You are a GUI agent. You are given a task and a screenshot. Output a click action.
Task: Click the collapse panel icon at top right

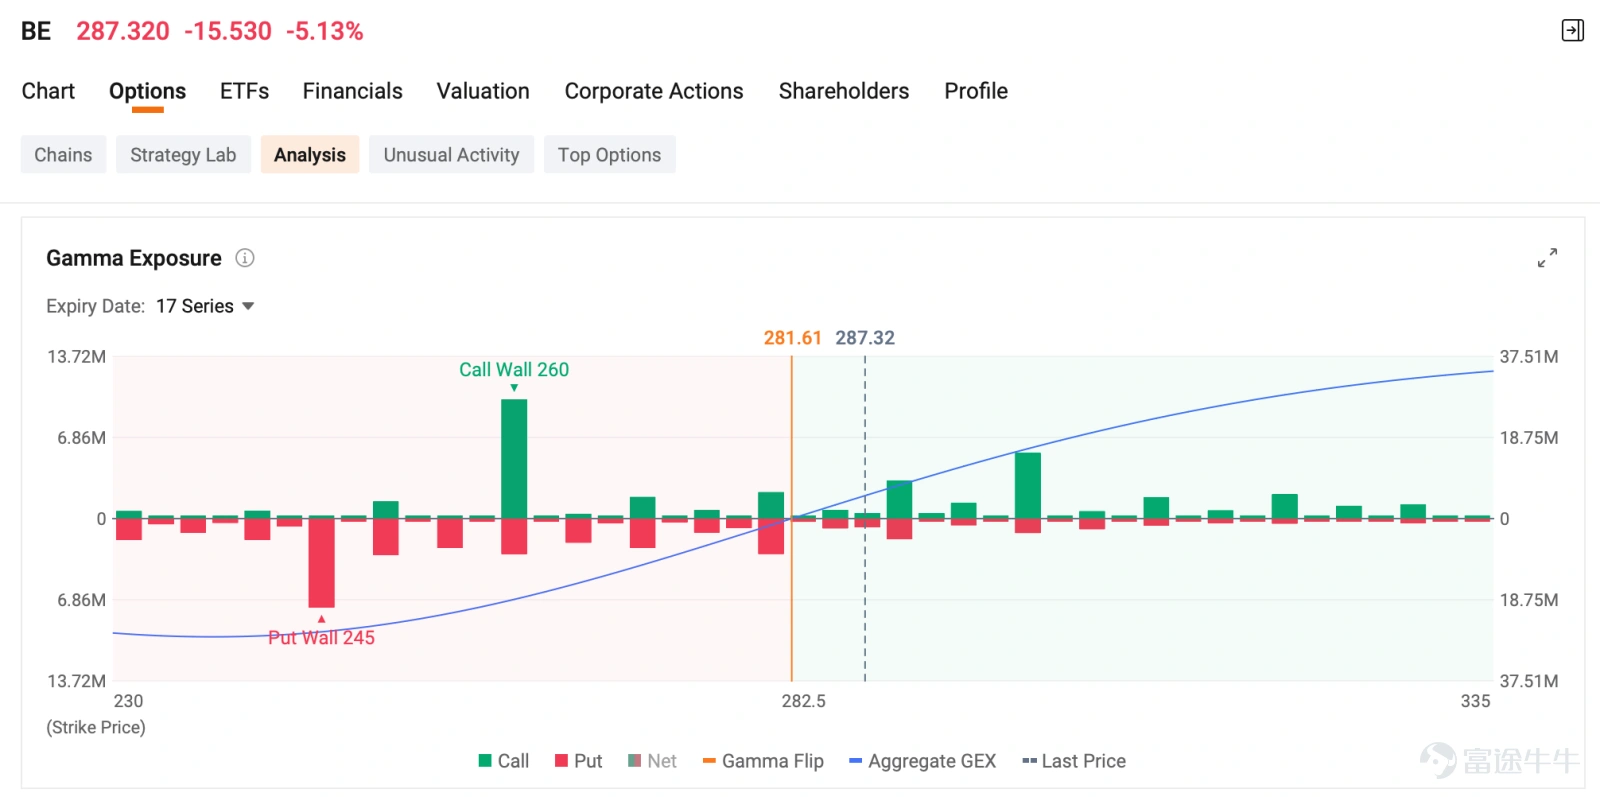(1572, 31)
